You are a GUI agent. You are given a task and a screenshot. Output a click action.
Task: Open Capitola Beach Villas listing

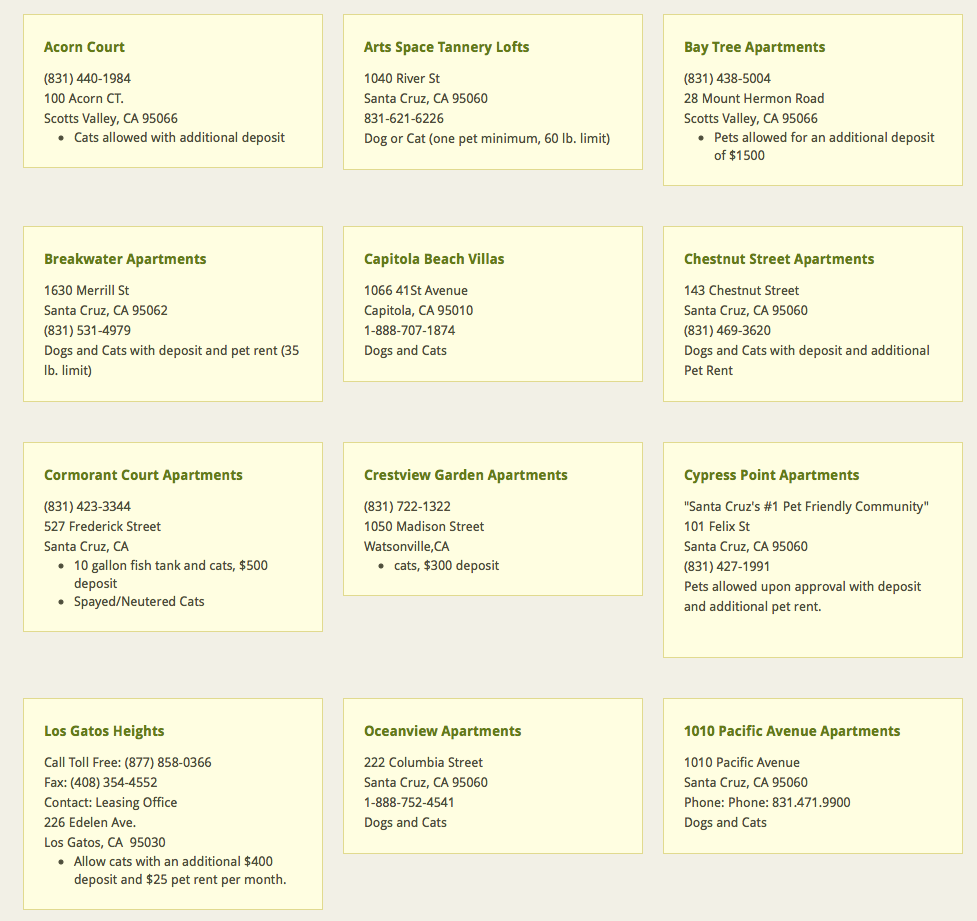click(x=434, y=259)
